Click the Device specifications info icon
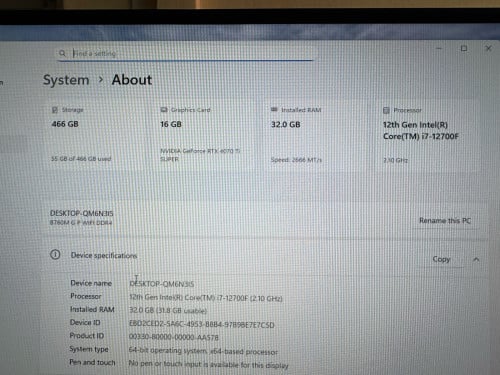 [x=55, y=255]
